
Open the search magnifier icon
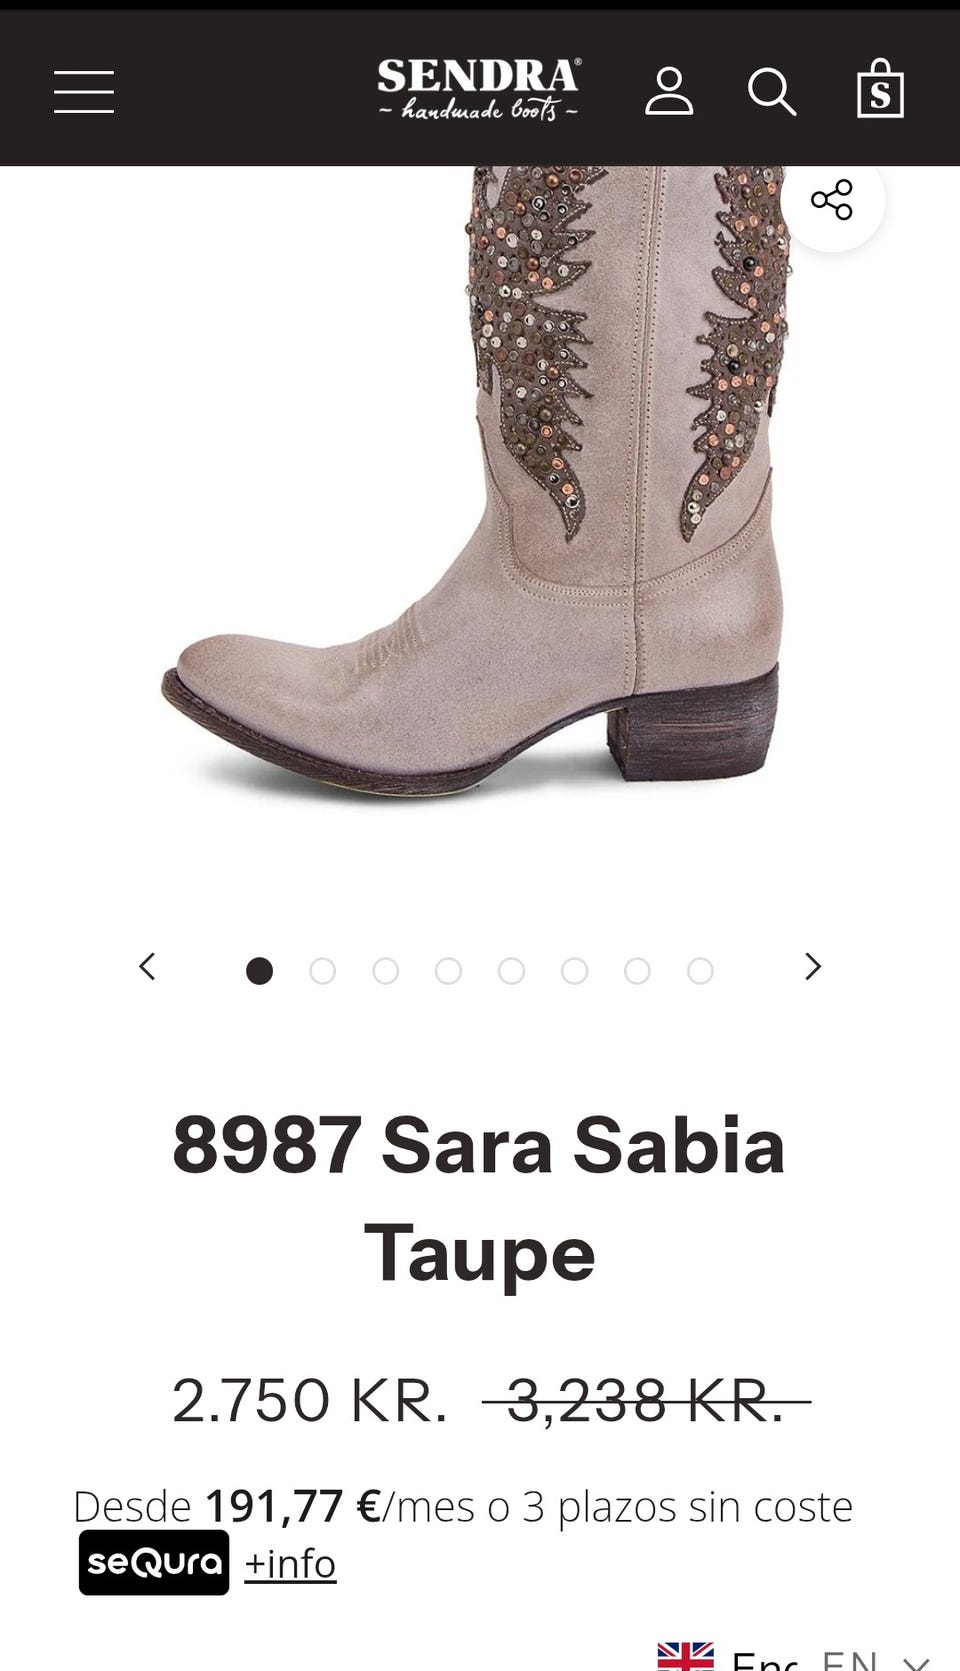point(772,92)
